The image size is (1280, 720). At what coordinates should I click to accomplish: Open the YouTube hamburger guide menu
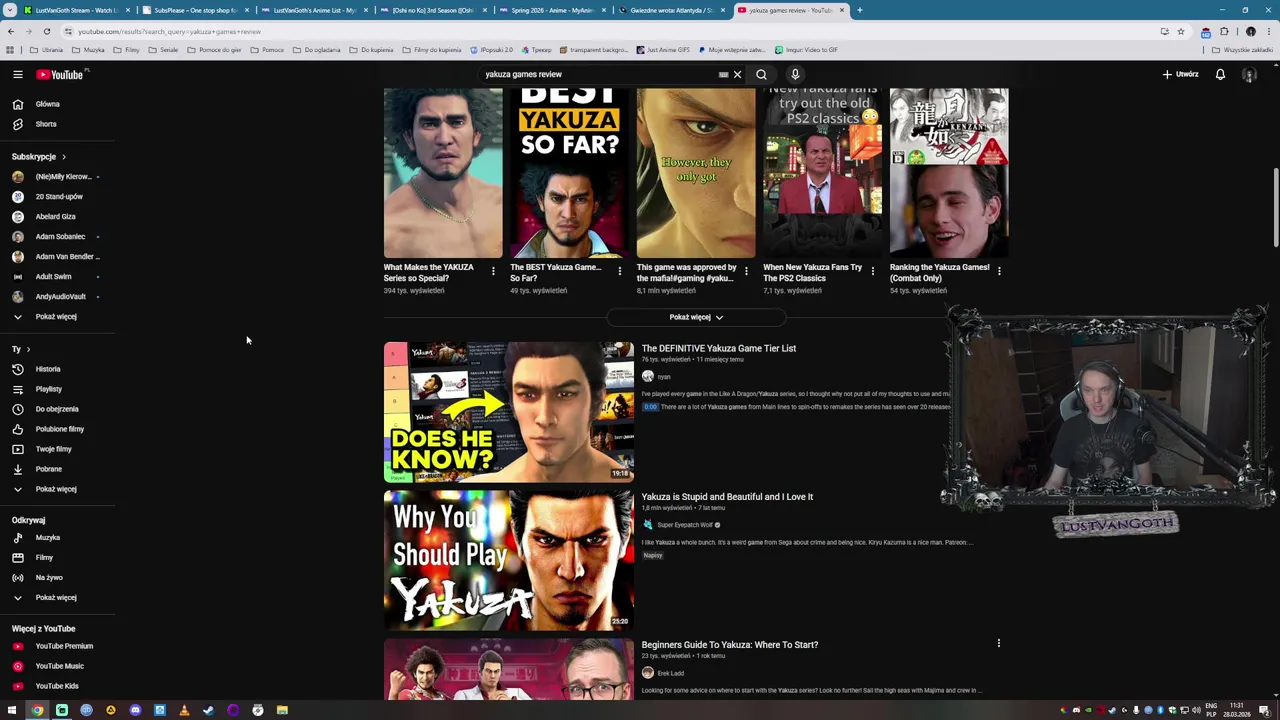(17, 74)
